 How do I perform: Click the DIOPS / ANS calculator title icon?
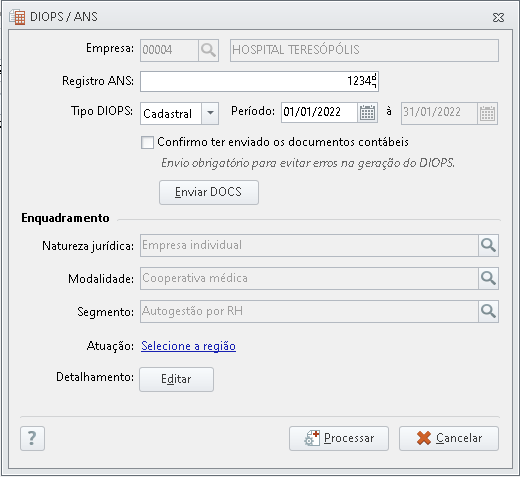point(17,17)
